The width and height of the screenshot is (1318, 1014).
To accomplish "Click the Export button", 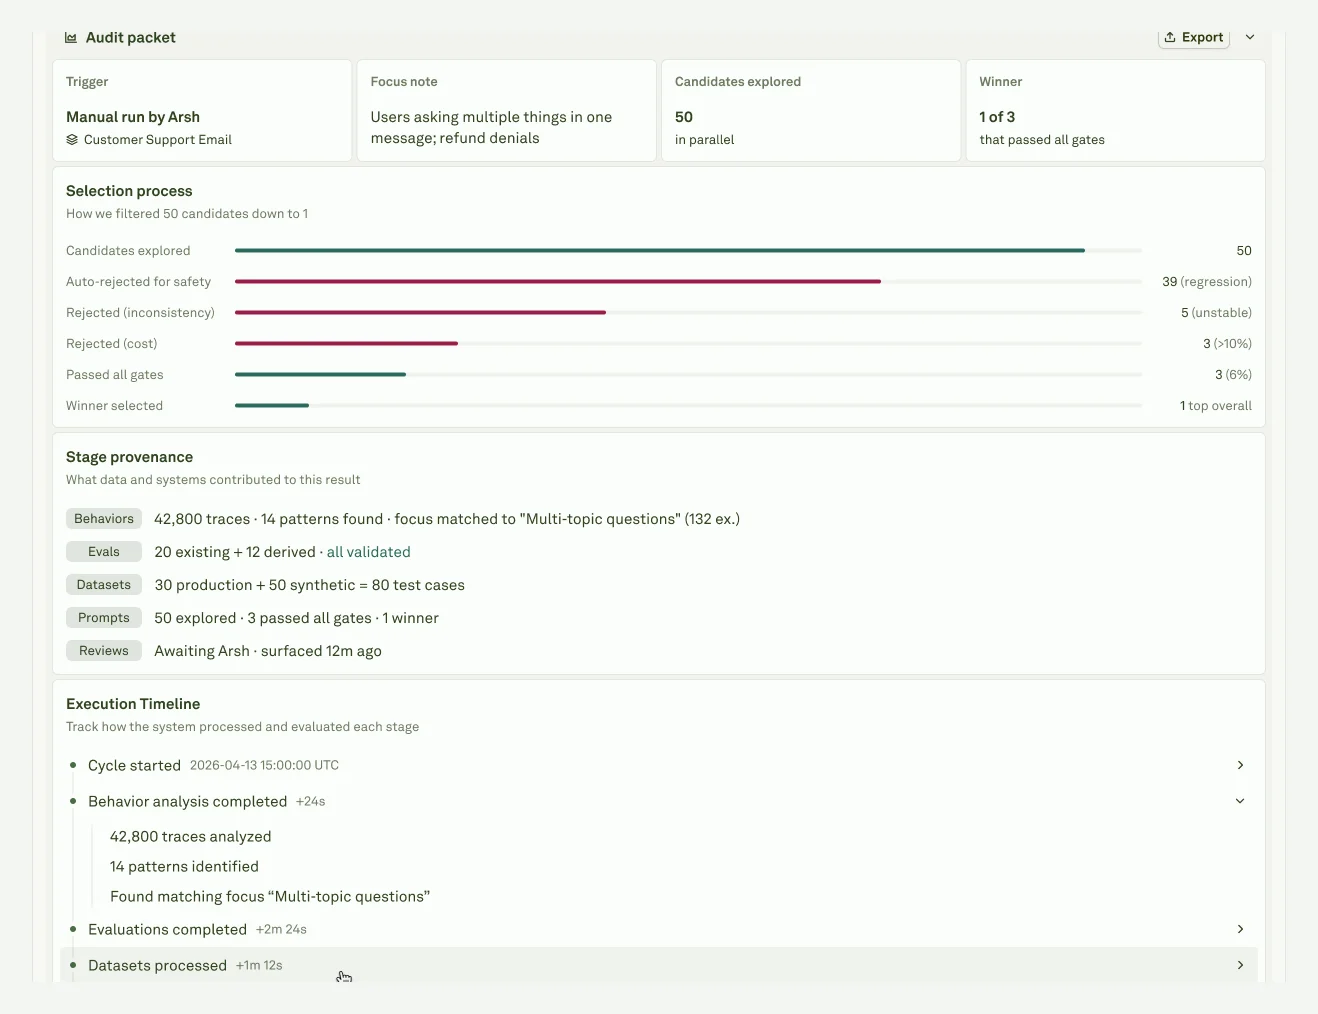I will 1193,37.
